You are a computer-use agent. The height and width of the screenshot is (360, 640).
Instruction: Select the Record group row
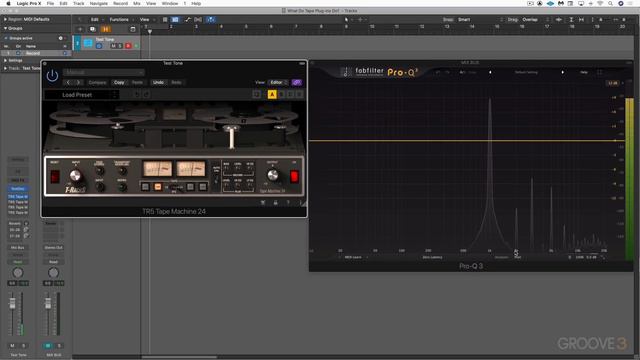pos(35,53)
